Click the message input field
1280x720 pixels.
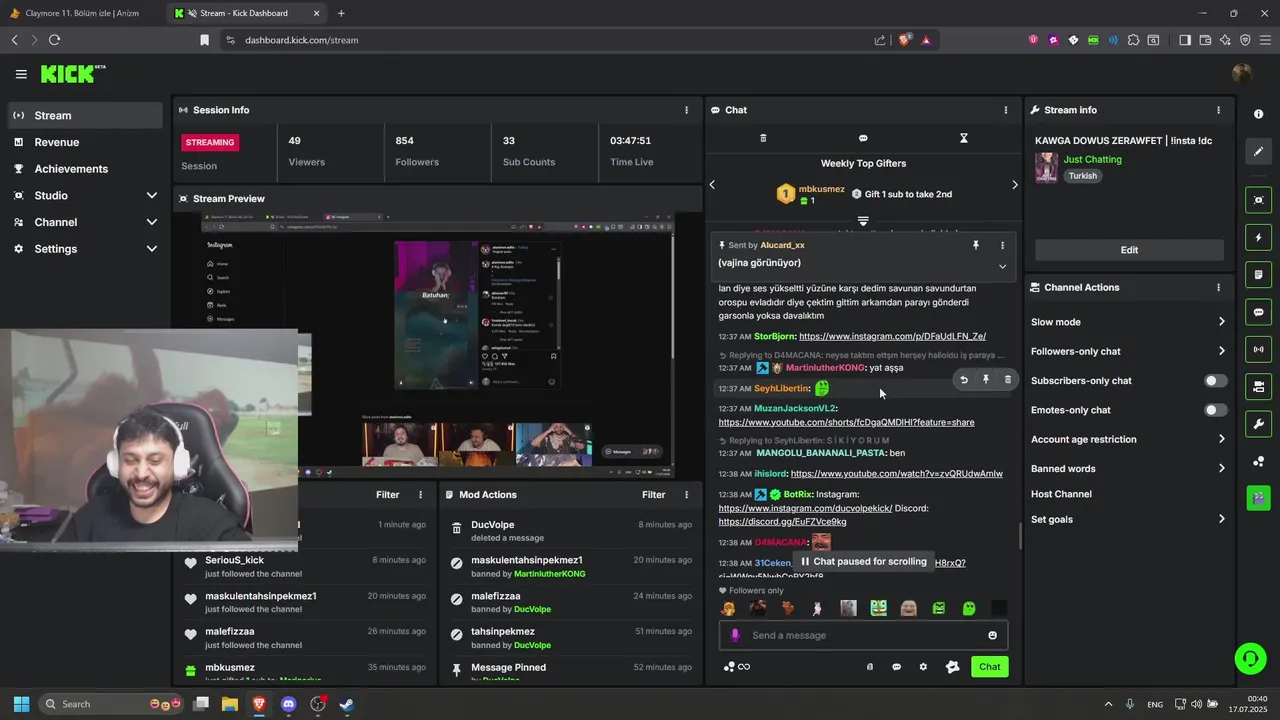[x=863, y=635]
